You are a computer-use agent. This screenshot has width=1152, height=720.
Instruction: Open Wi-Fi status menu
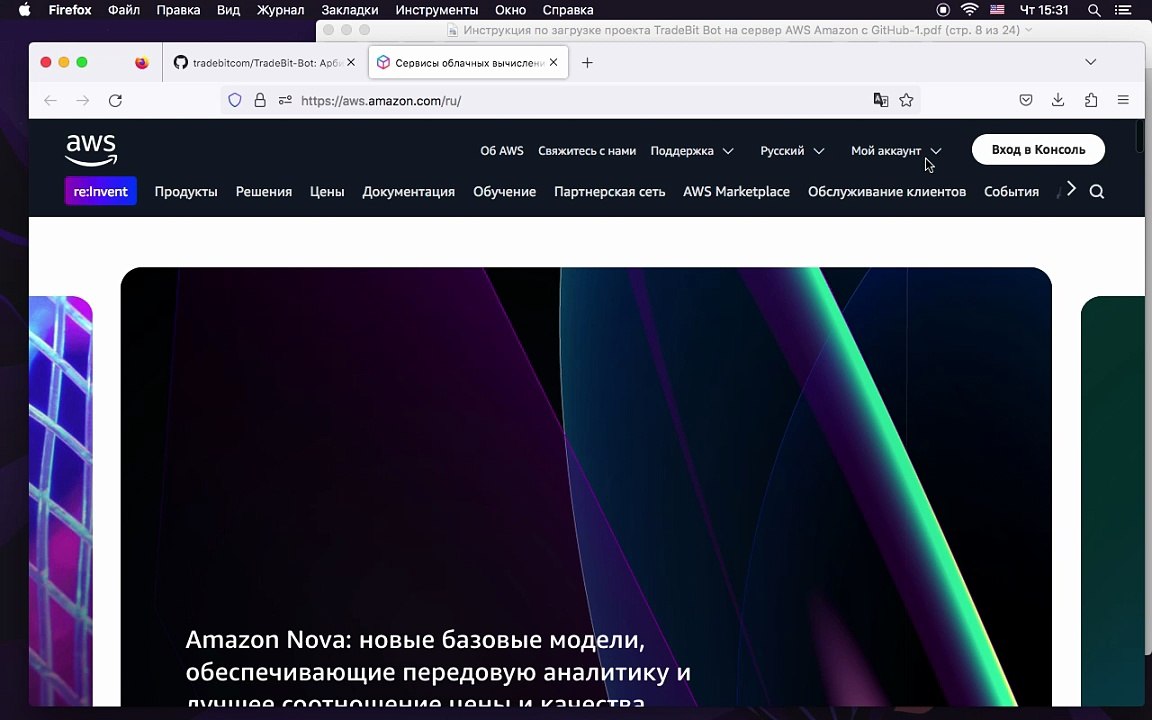tap(970, 10)
